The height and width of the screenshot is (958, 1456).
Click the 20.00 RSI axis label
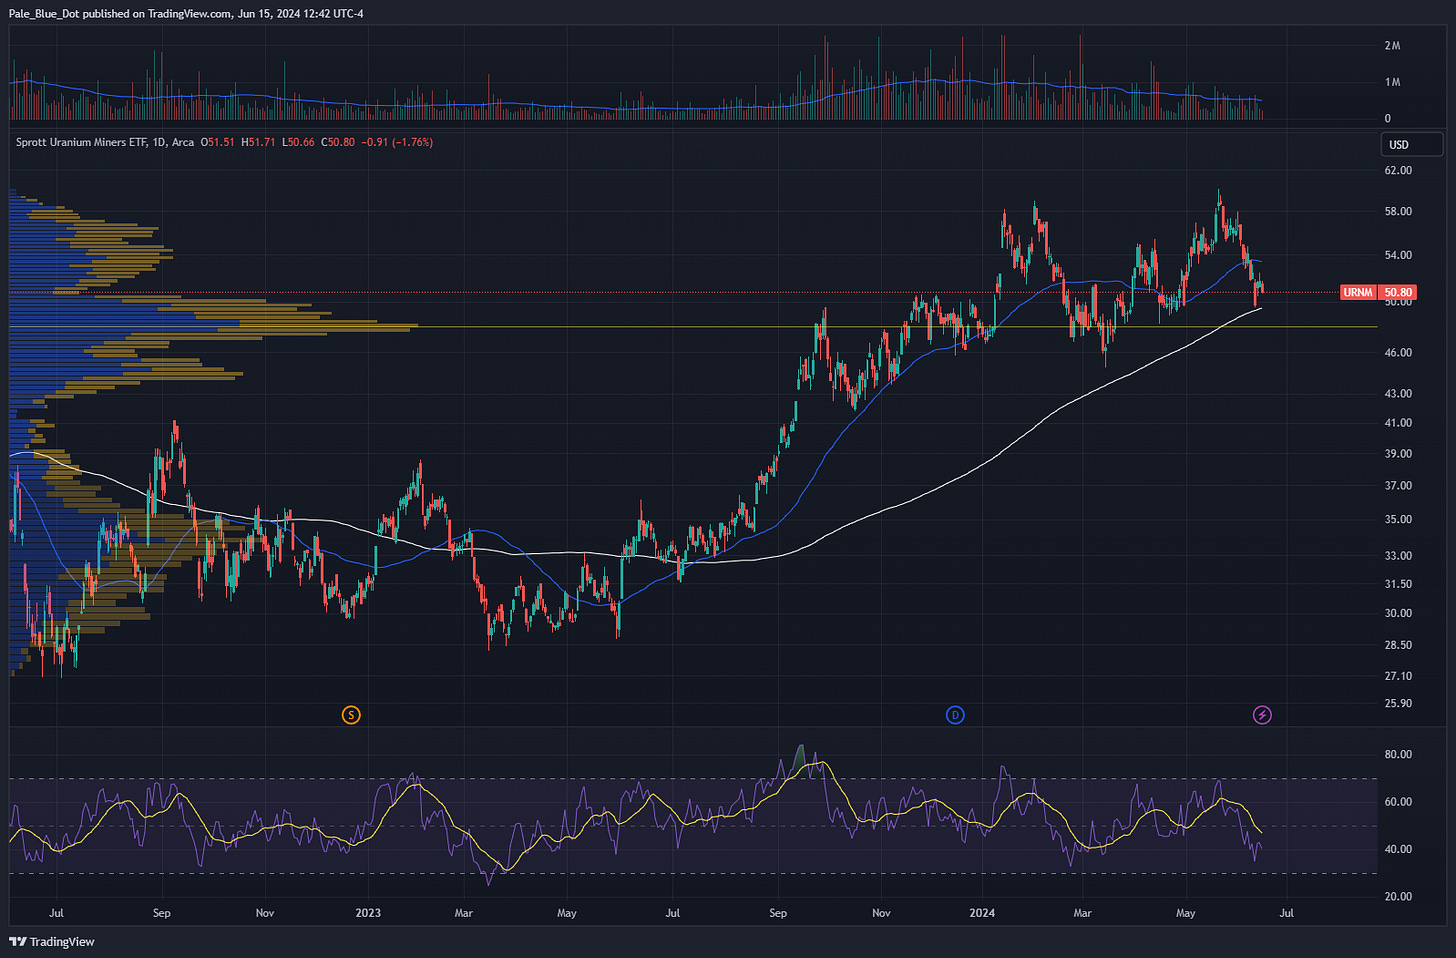[x=1398, y=896]
